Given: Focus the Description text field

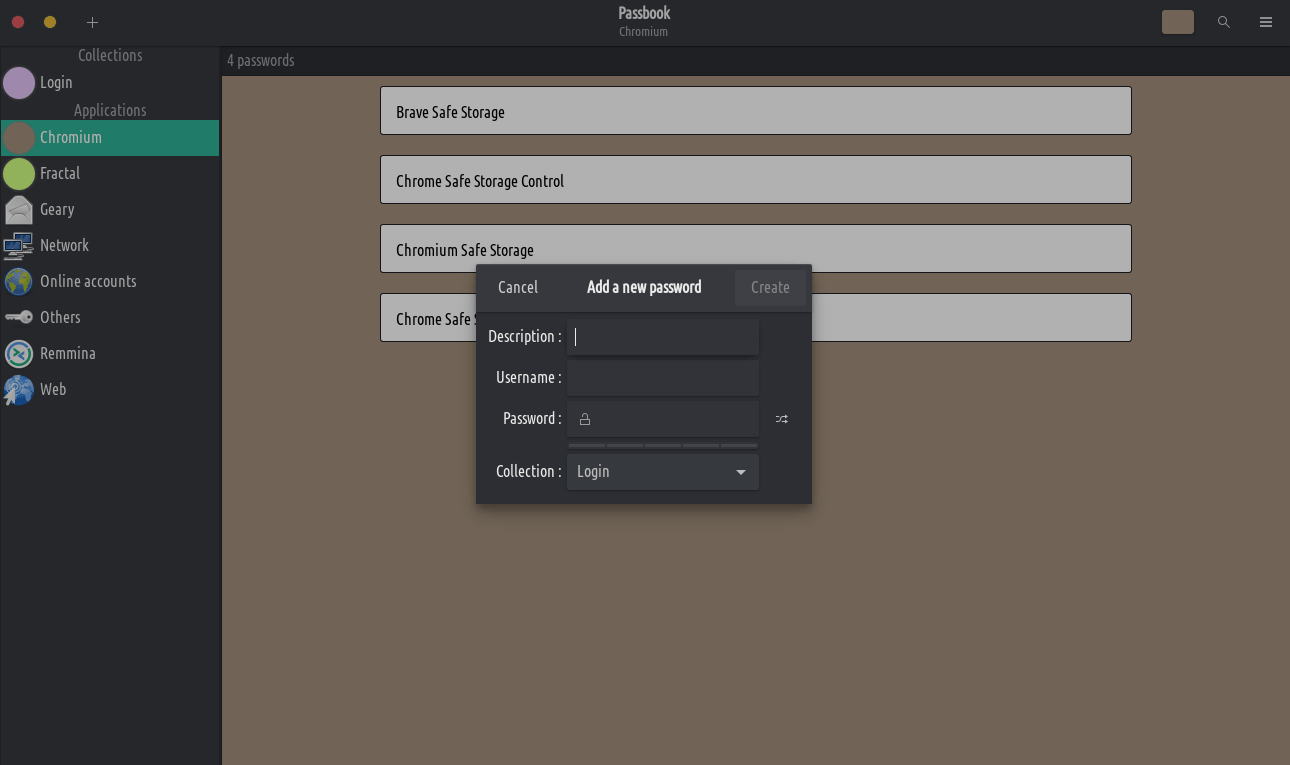Looking at the screenshot, I should [662, 337].
